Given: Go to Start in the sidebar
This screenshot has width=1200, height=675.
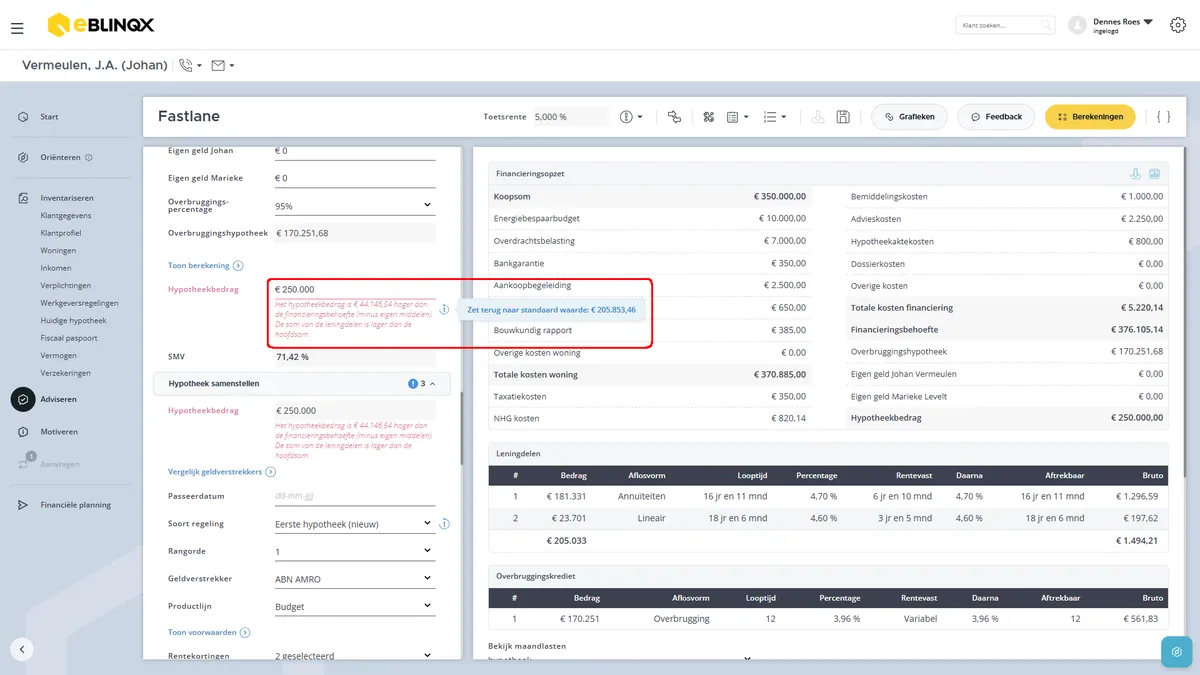Looking at the screenshot, I should click(x=49, y=117).
